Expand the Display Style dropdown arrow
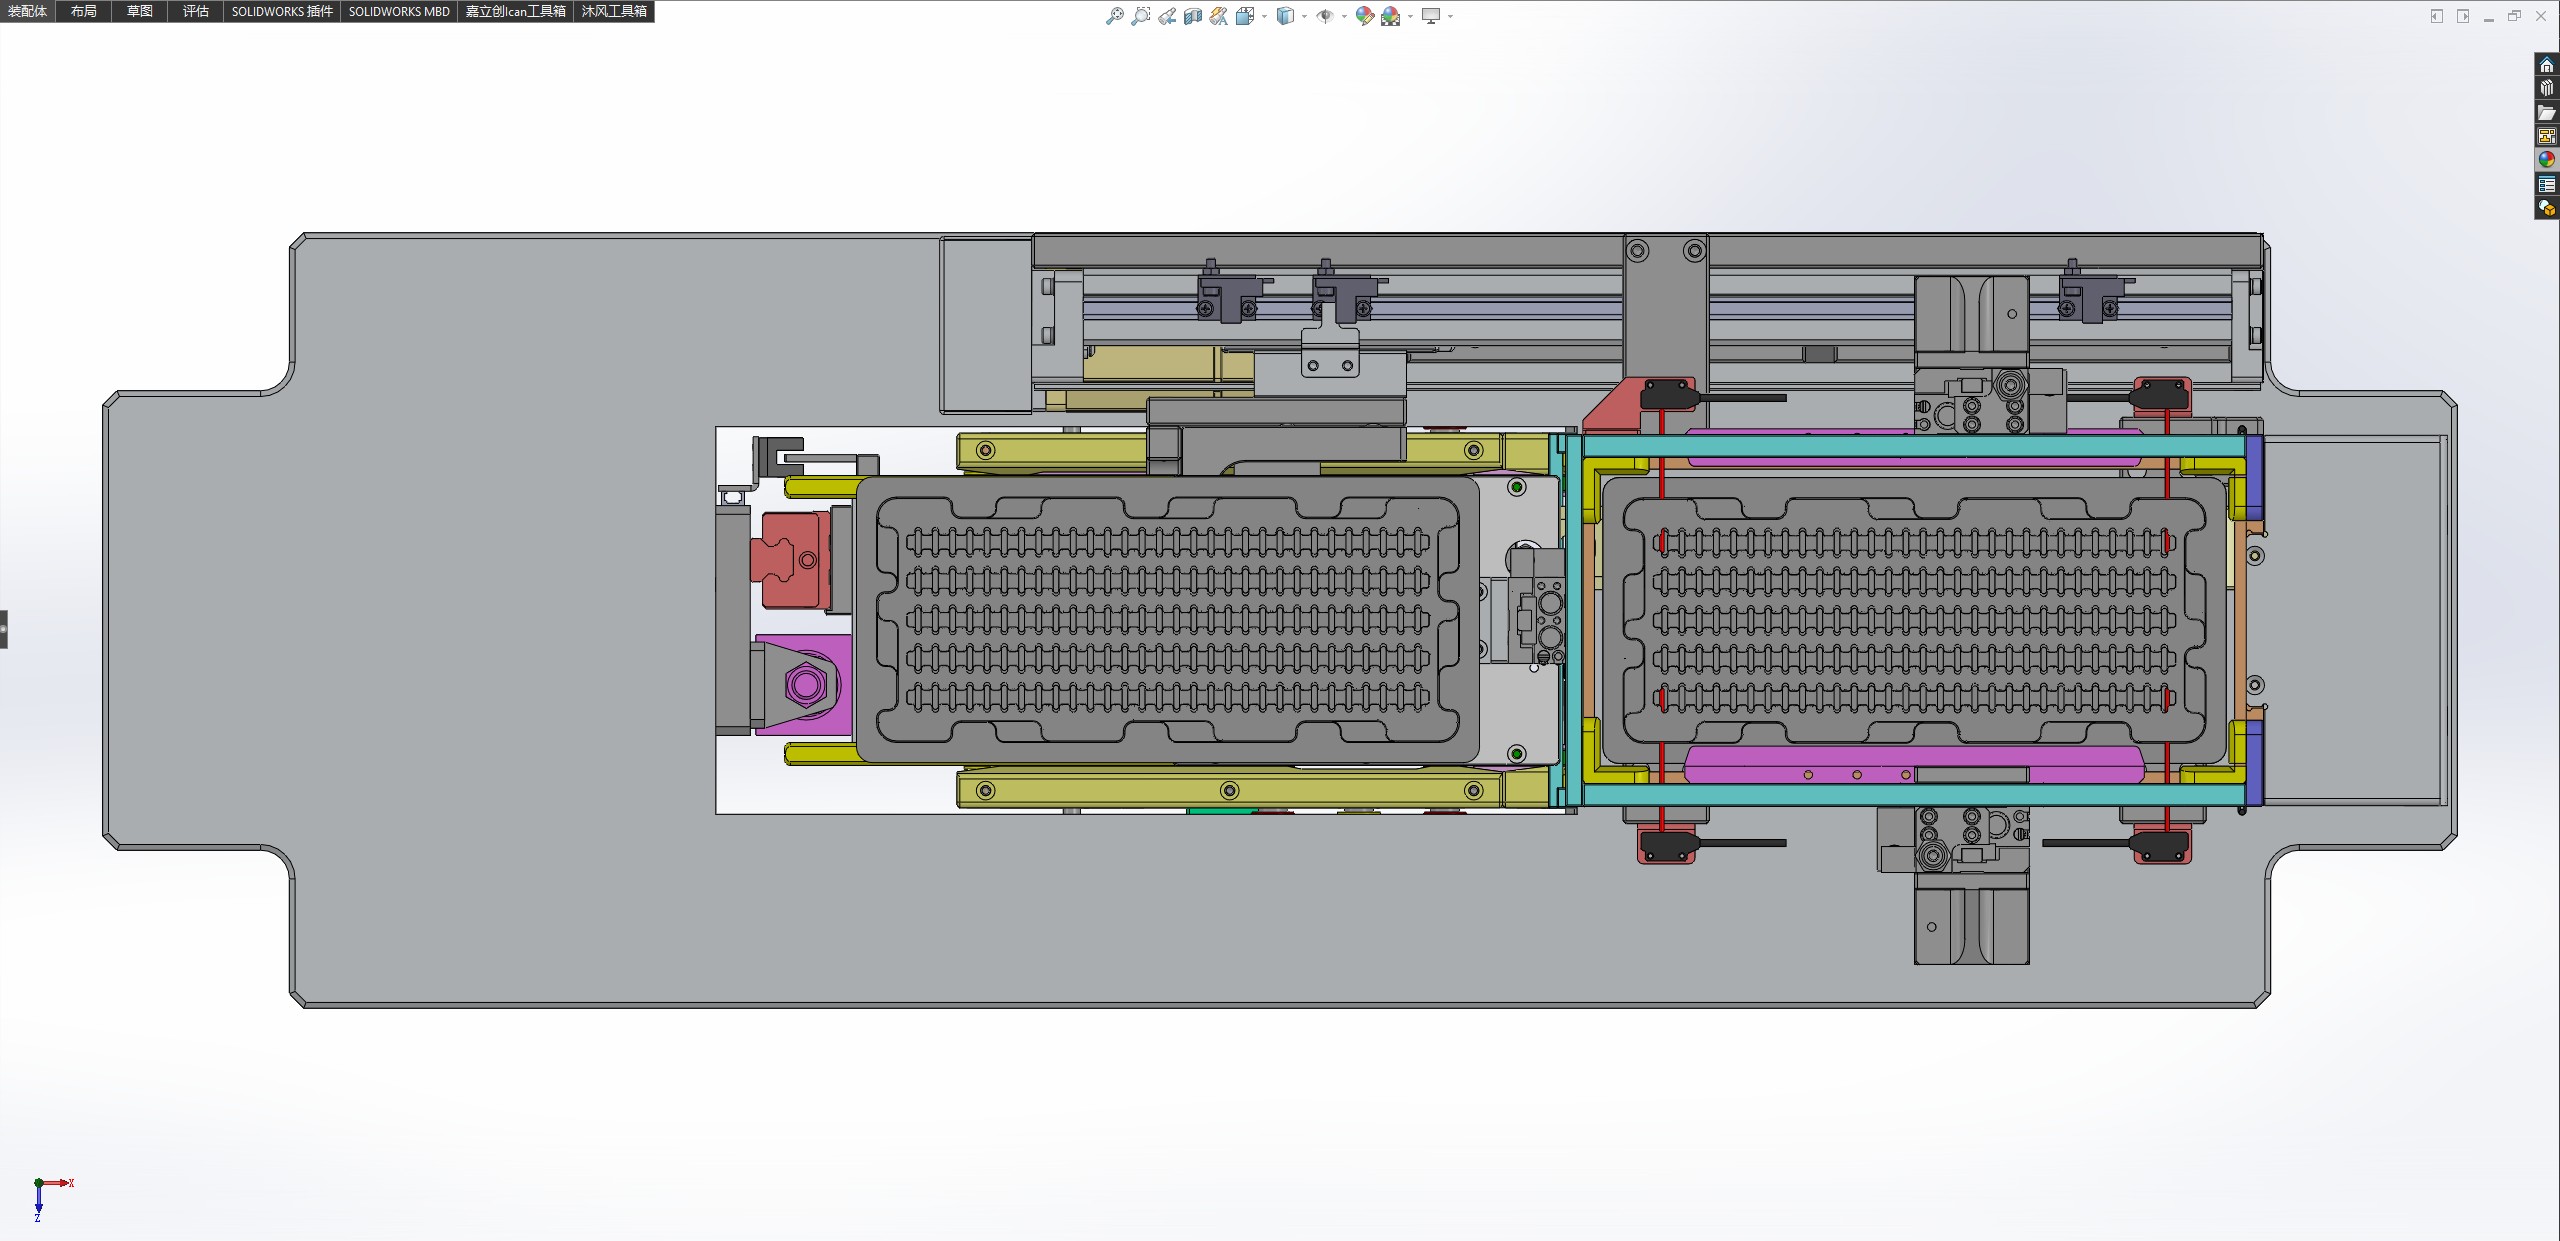This screenshot has height=1241, width=2560. tap(1304, 16)
